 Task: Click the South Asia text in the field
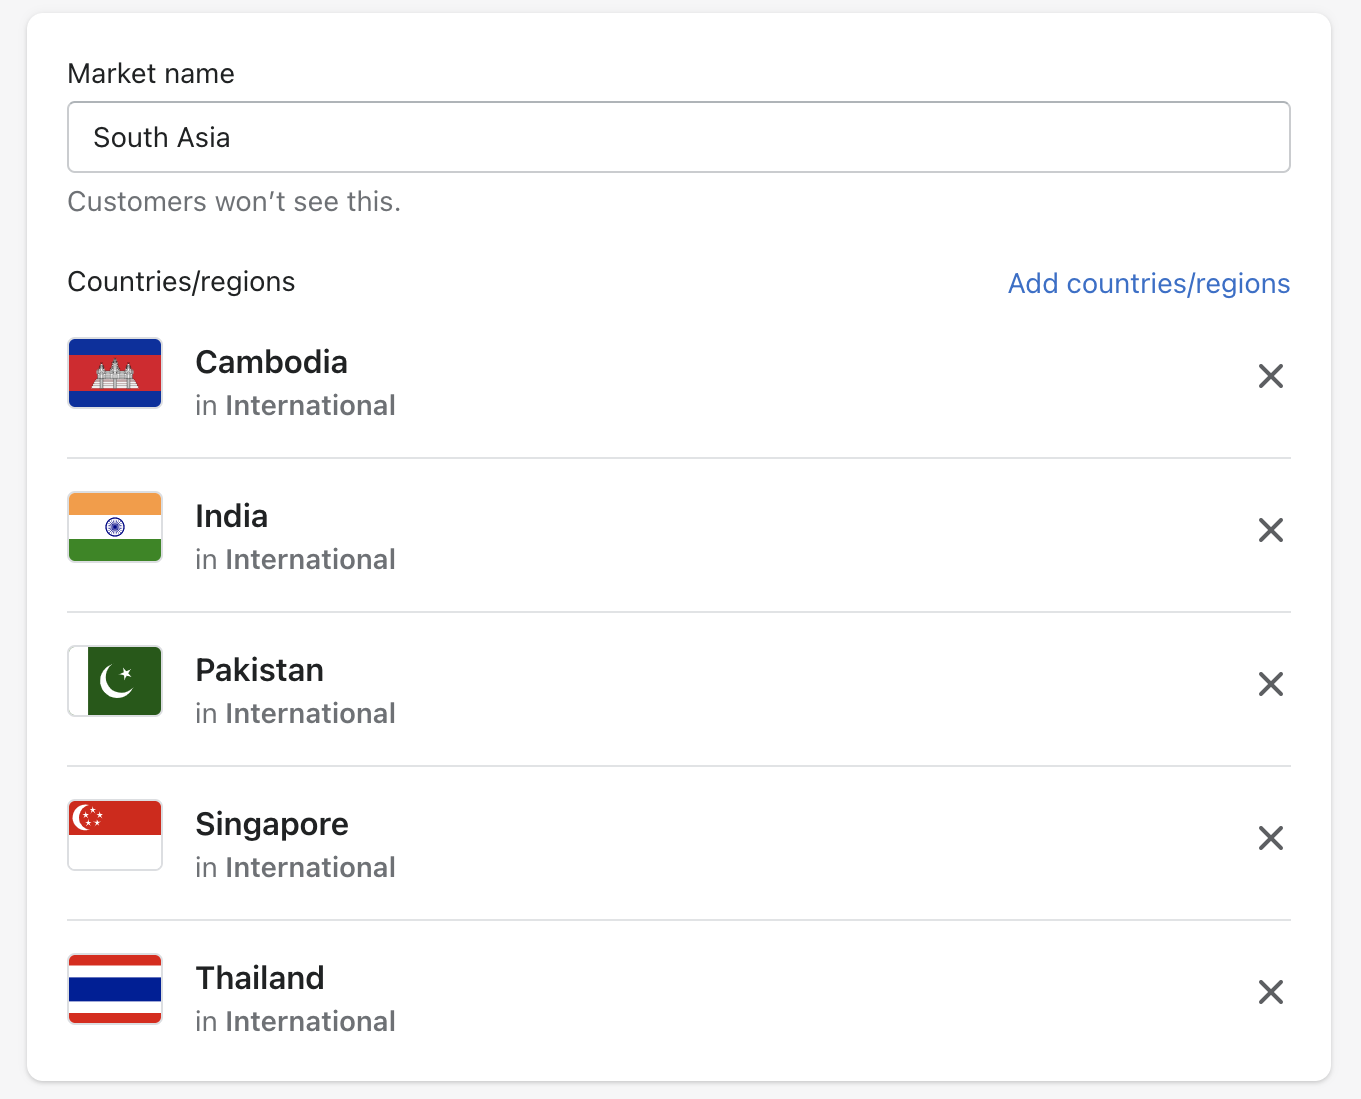point(162,137)
